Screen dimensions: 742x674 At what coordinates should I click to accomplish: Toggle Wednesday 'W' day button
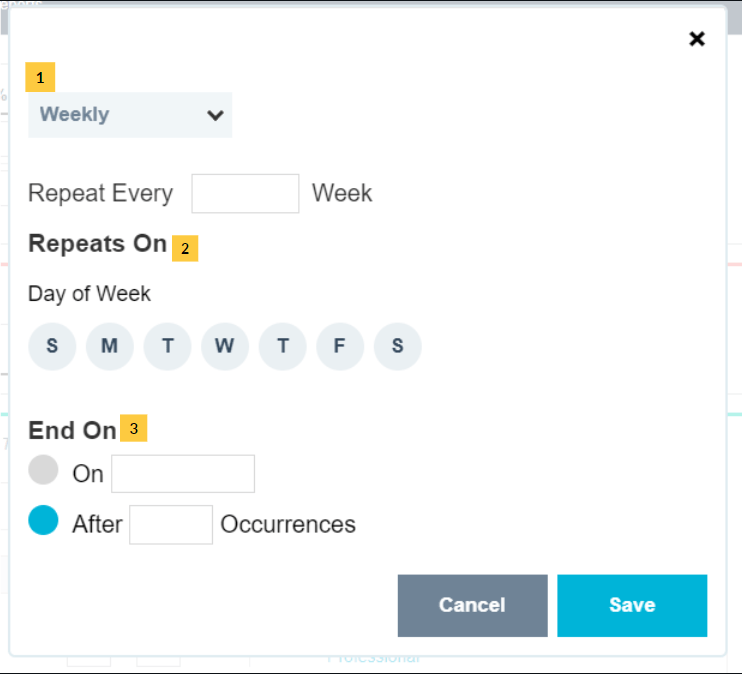pos(225,347)
